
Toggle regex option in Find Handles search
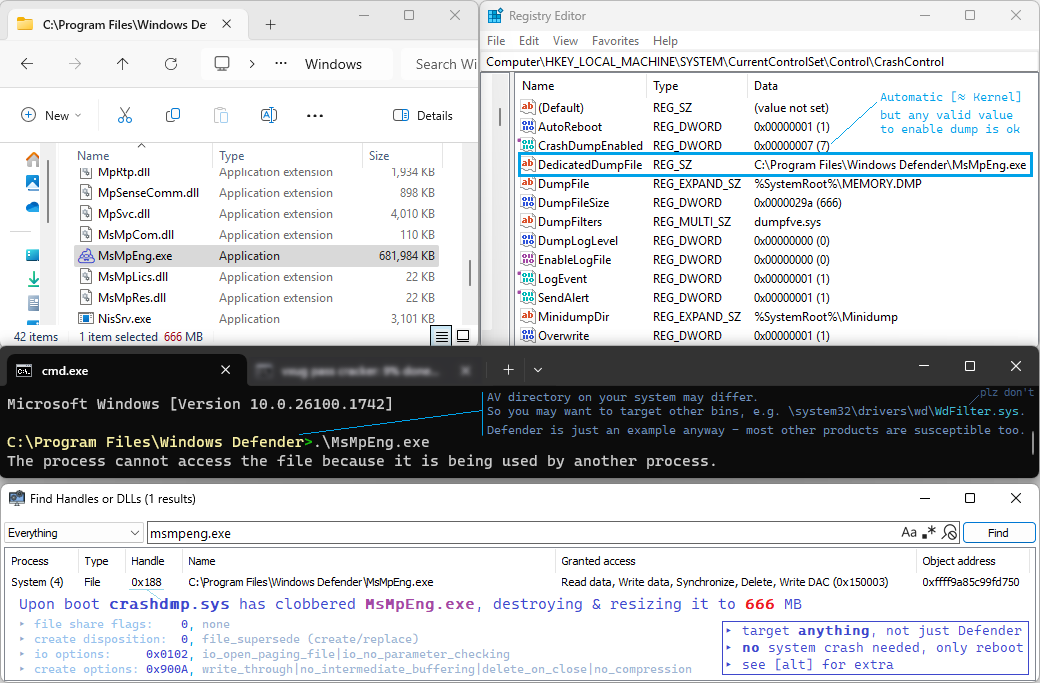[x=930, y=532]
